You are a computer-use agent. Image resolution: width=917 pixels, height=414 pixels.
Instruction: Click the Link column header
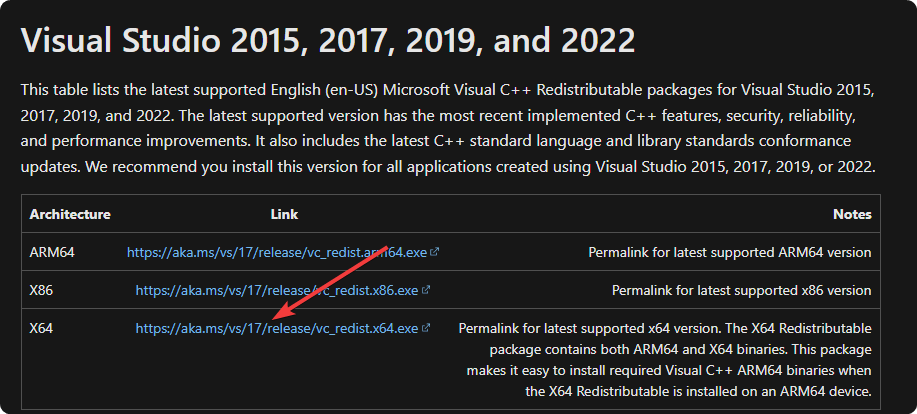tap(284, 214)
